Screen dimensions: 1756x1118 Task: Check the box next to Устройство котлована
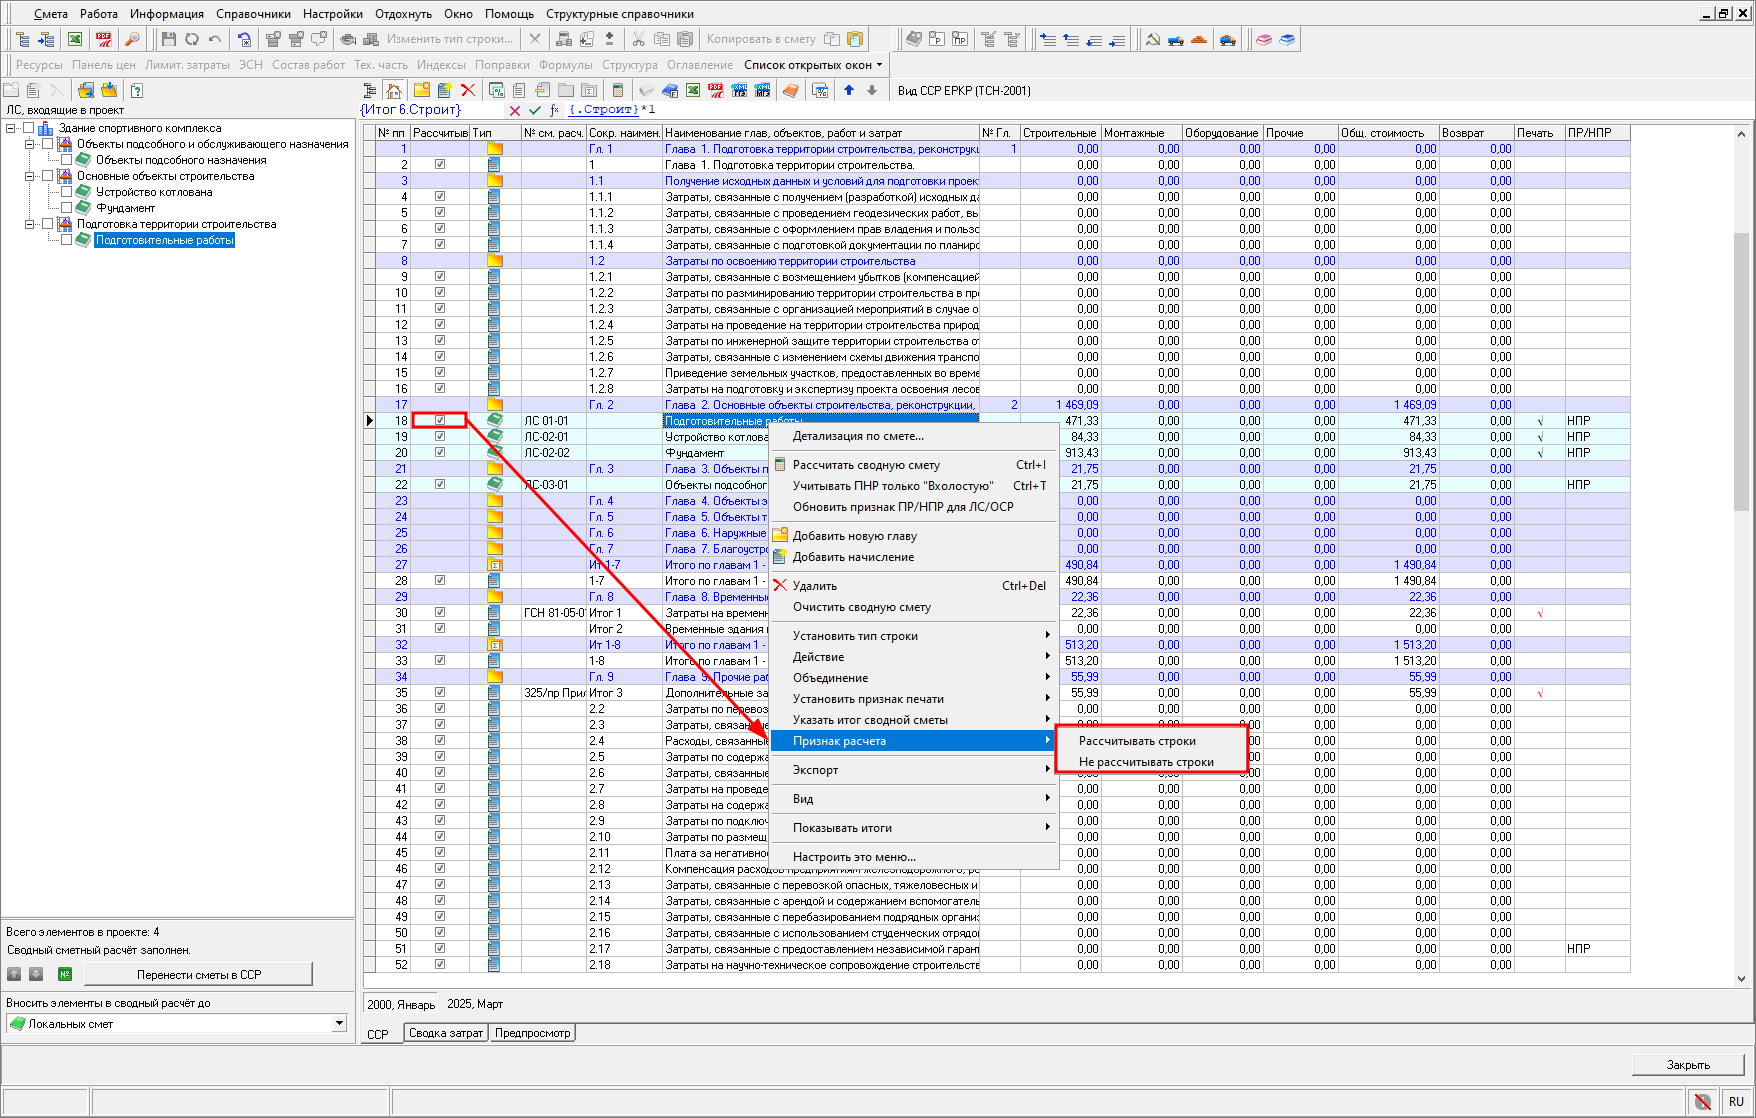(x=66, y=192)
